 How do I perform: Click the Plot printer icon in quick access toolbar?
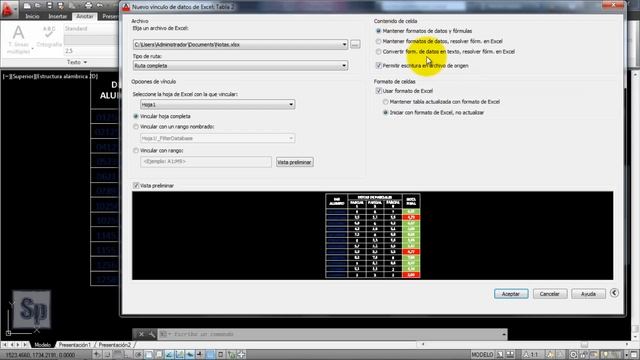pos(89,6)
